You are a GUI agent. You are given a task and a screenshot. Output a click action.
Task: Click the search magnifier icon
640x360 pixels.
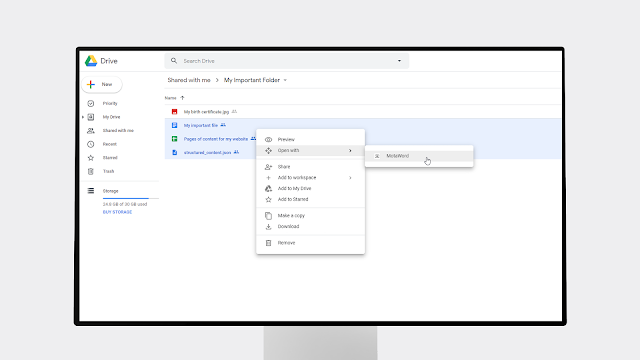[174, 61]
